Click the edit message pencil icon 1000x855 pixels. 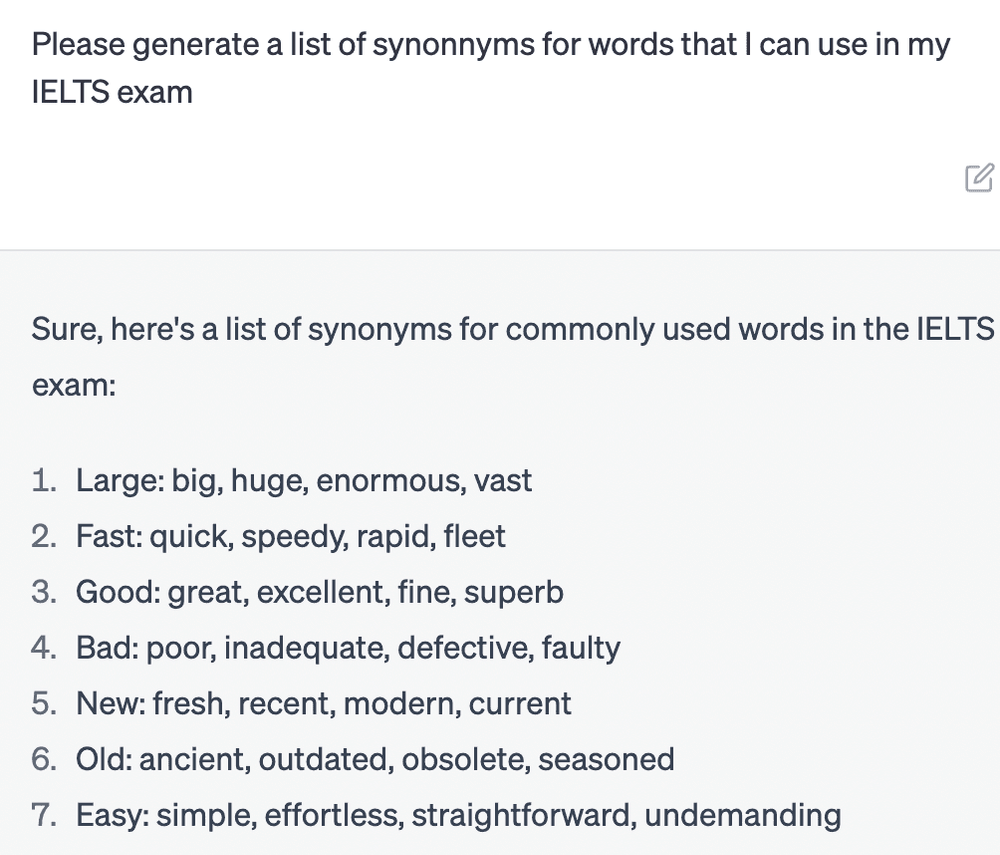point(979,178)
